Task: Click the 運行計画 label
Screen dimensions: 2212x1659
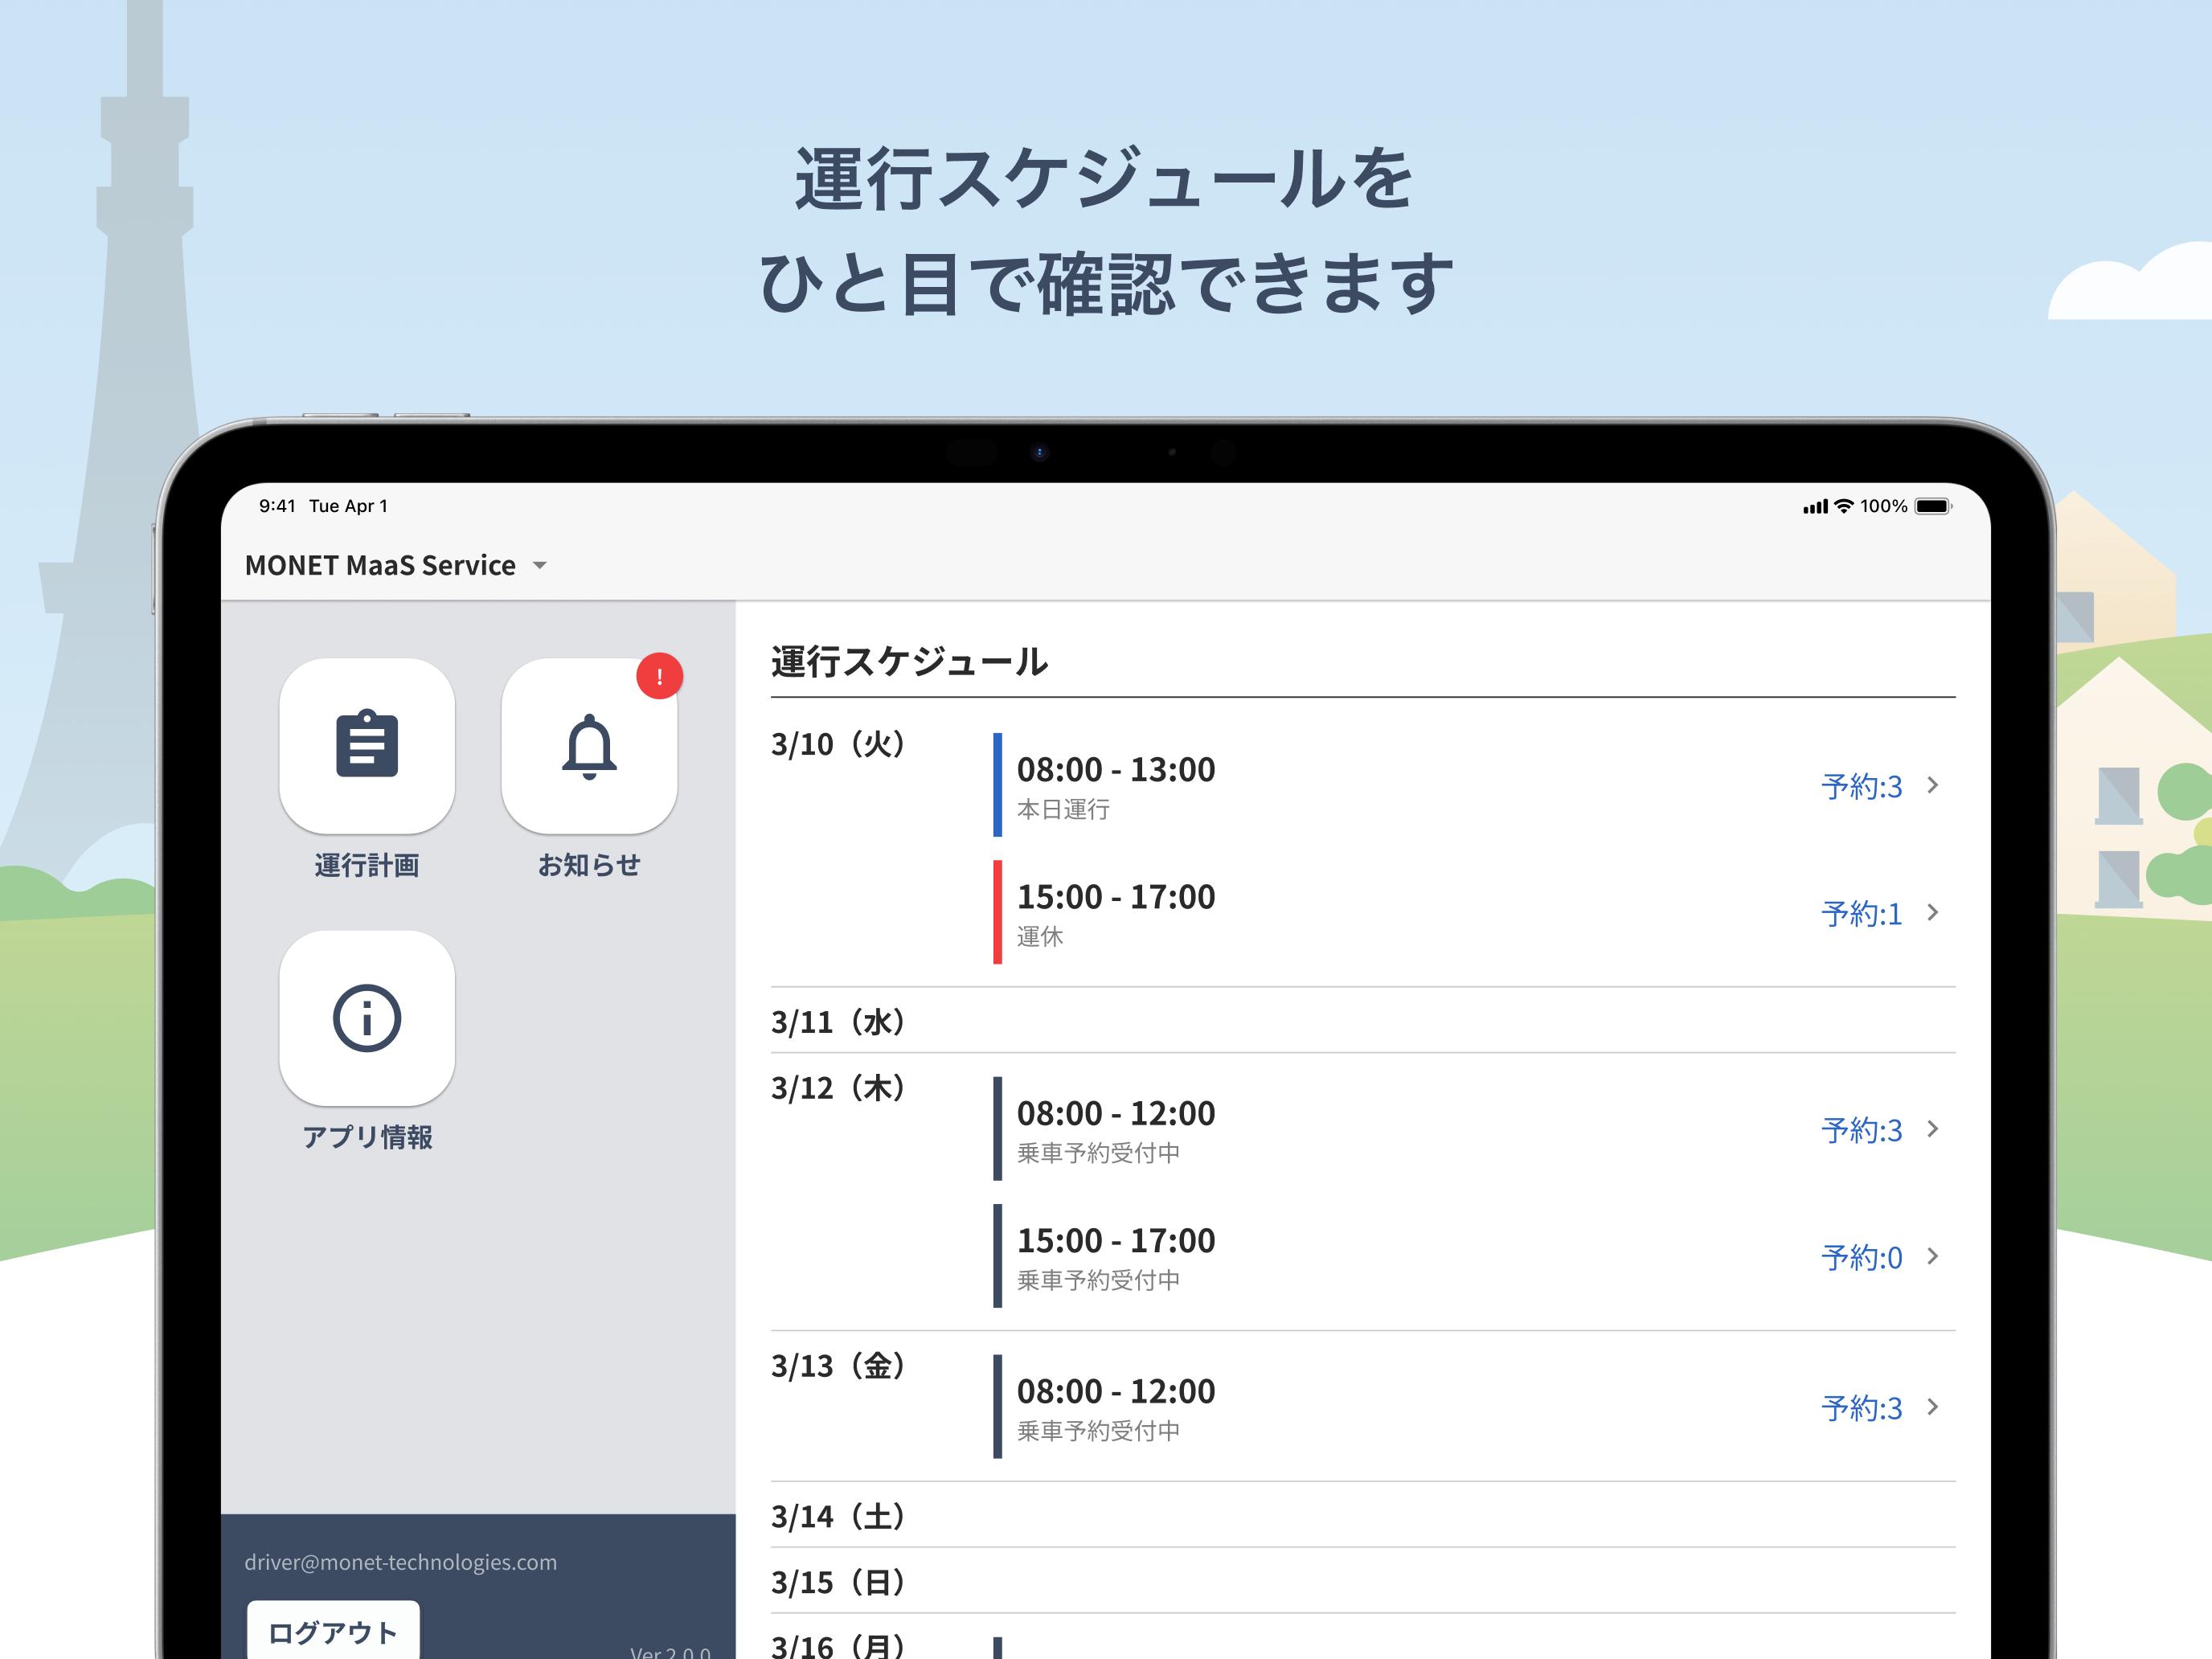Action: coord(367,866)
